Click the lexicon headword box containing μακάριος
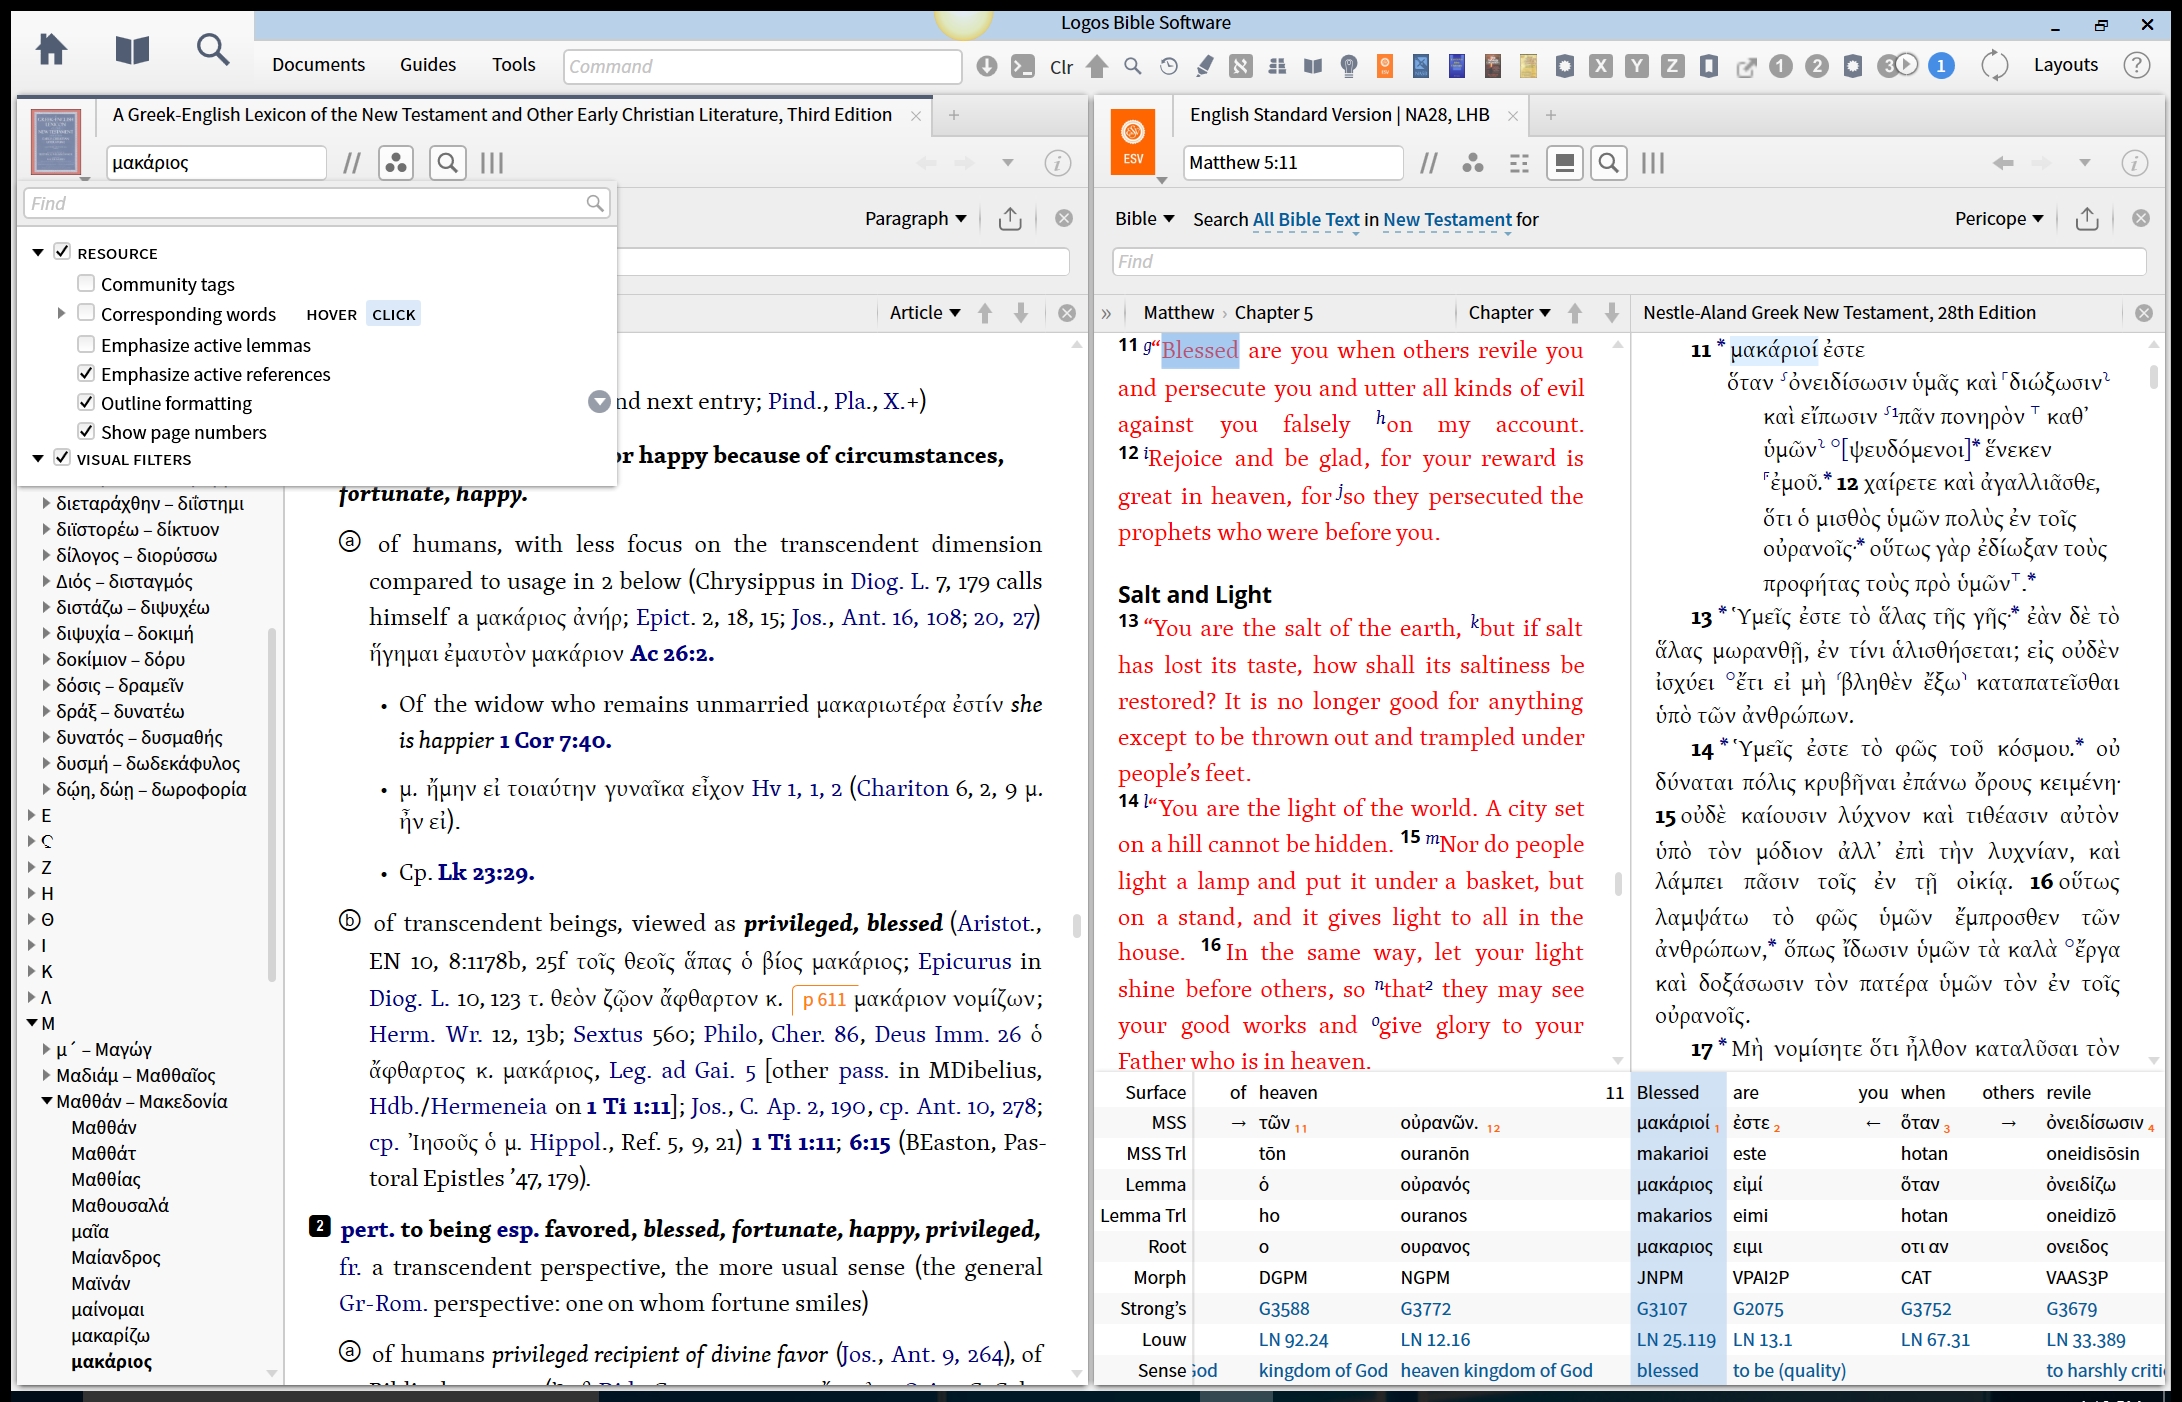Screen dimensions: 2182x1402 (x=215, y=163)
